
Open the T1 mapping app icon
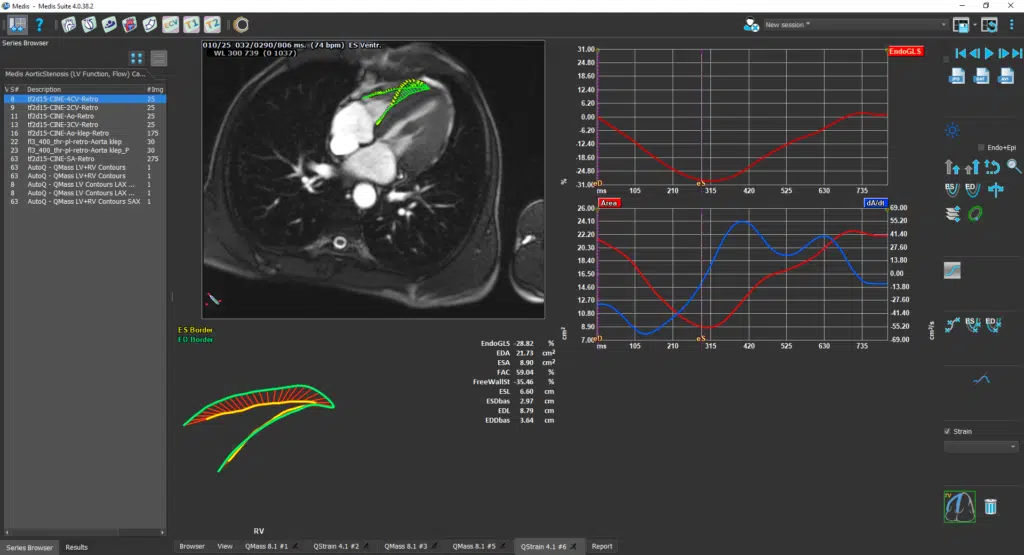click(191, 23)
